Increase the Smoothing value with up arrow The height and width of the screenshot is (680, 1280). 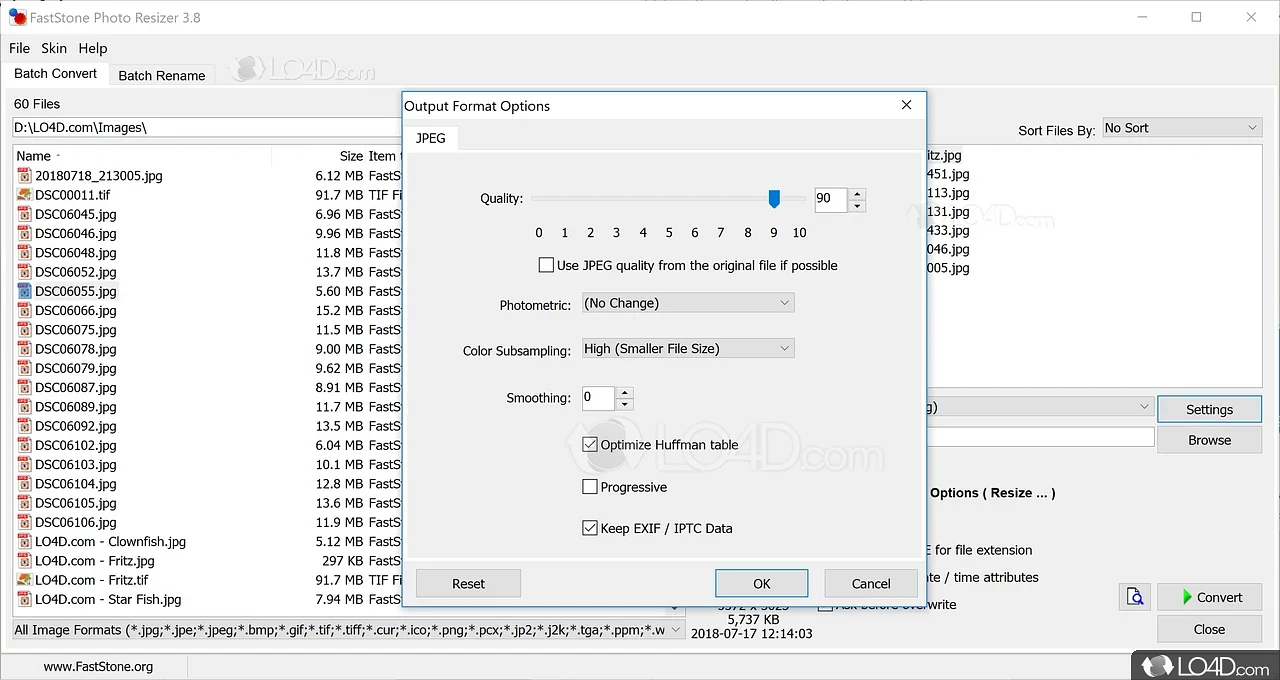tap(625, 392)
